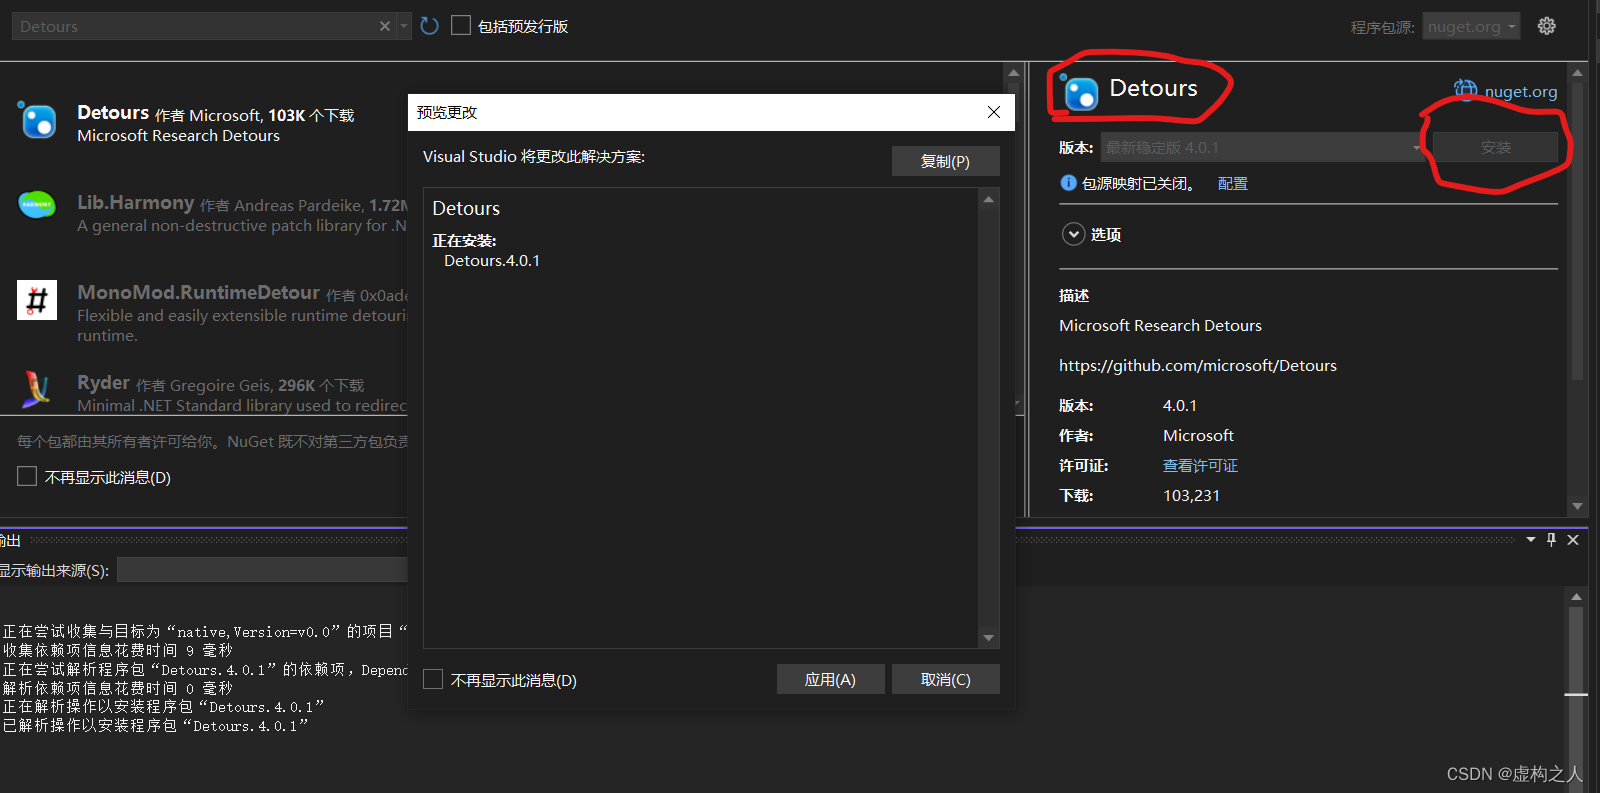1600x793 pixels.
Task: Click scroll up arrow in details pane scrollbar
Action: click(x=1577, y=73)
